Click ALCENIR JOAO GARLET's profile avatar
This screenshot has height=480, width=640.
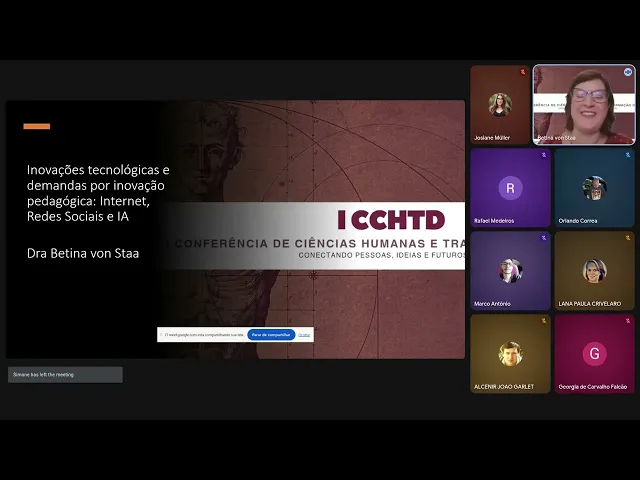(511, 353)
